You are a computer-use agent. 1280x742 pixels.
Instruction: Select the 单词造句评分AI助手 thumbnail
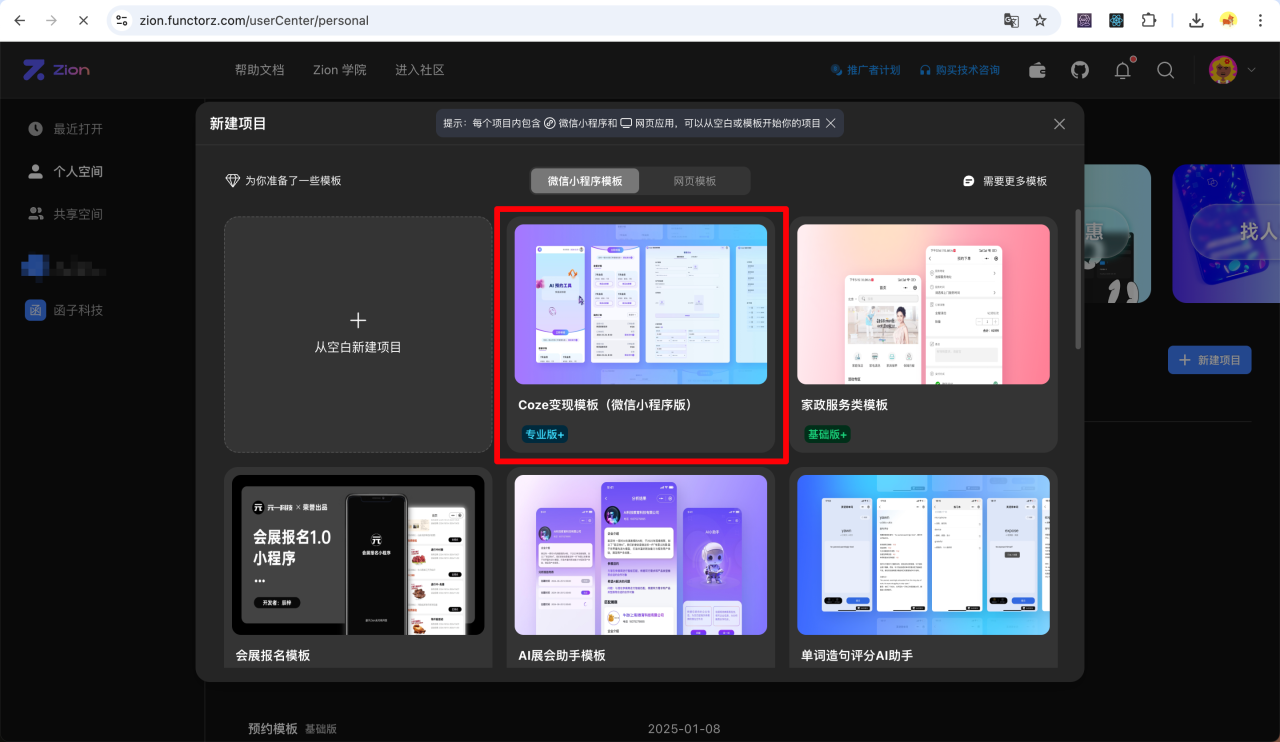923,555
